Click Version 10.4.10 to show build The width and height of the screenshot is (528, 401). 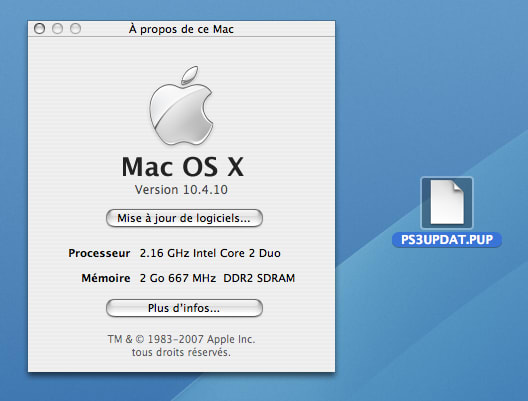pos(181,190)
